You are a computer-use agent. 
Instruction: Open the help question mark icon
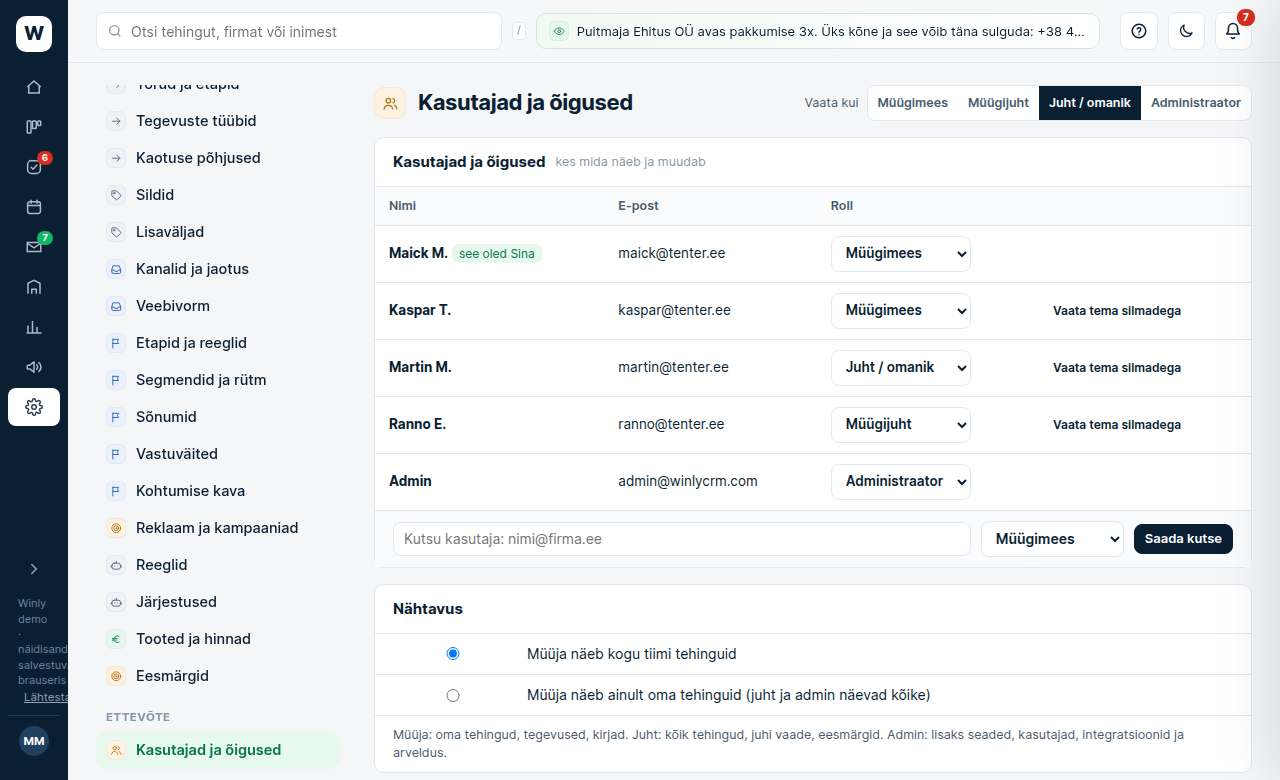coord(1138,31)
